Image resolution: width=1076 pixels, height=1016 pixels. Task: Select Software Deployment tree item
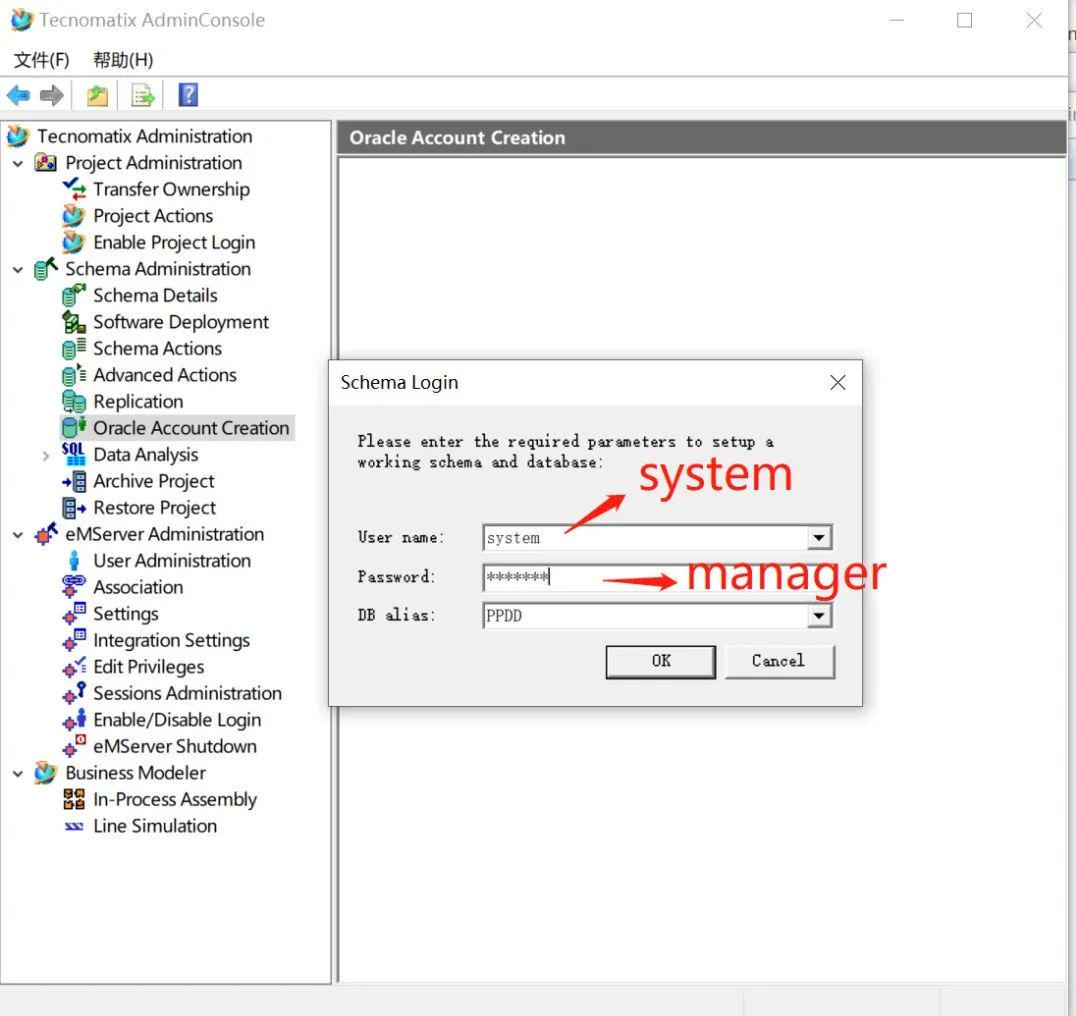pyautogui.click(x=181, y=322)
